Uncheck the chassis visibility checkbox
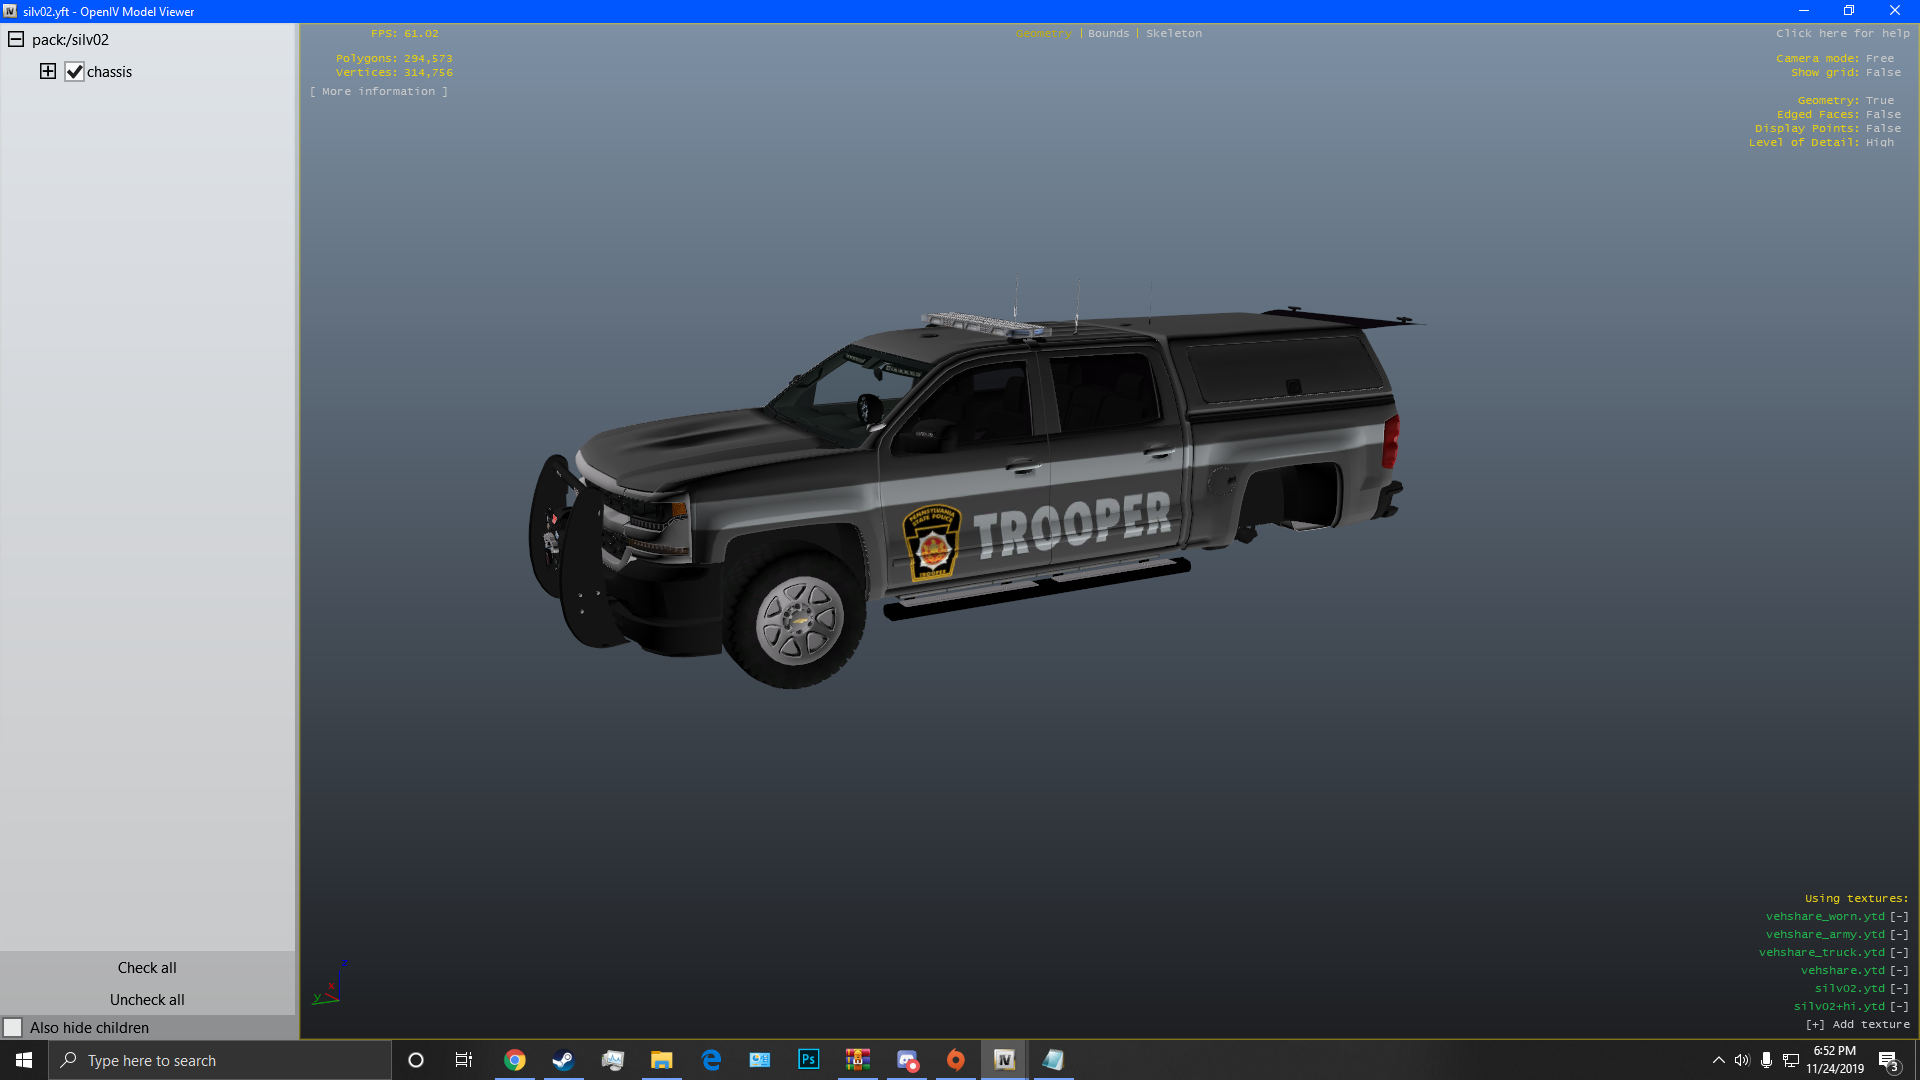1920x1080 pixels. pyautogui.click(x=74, y=72)
